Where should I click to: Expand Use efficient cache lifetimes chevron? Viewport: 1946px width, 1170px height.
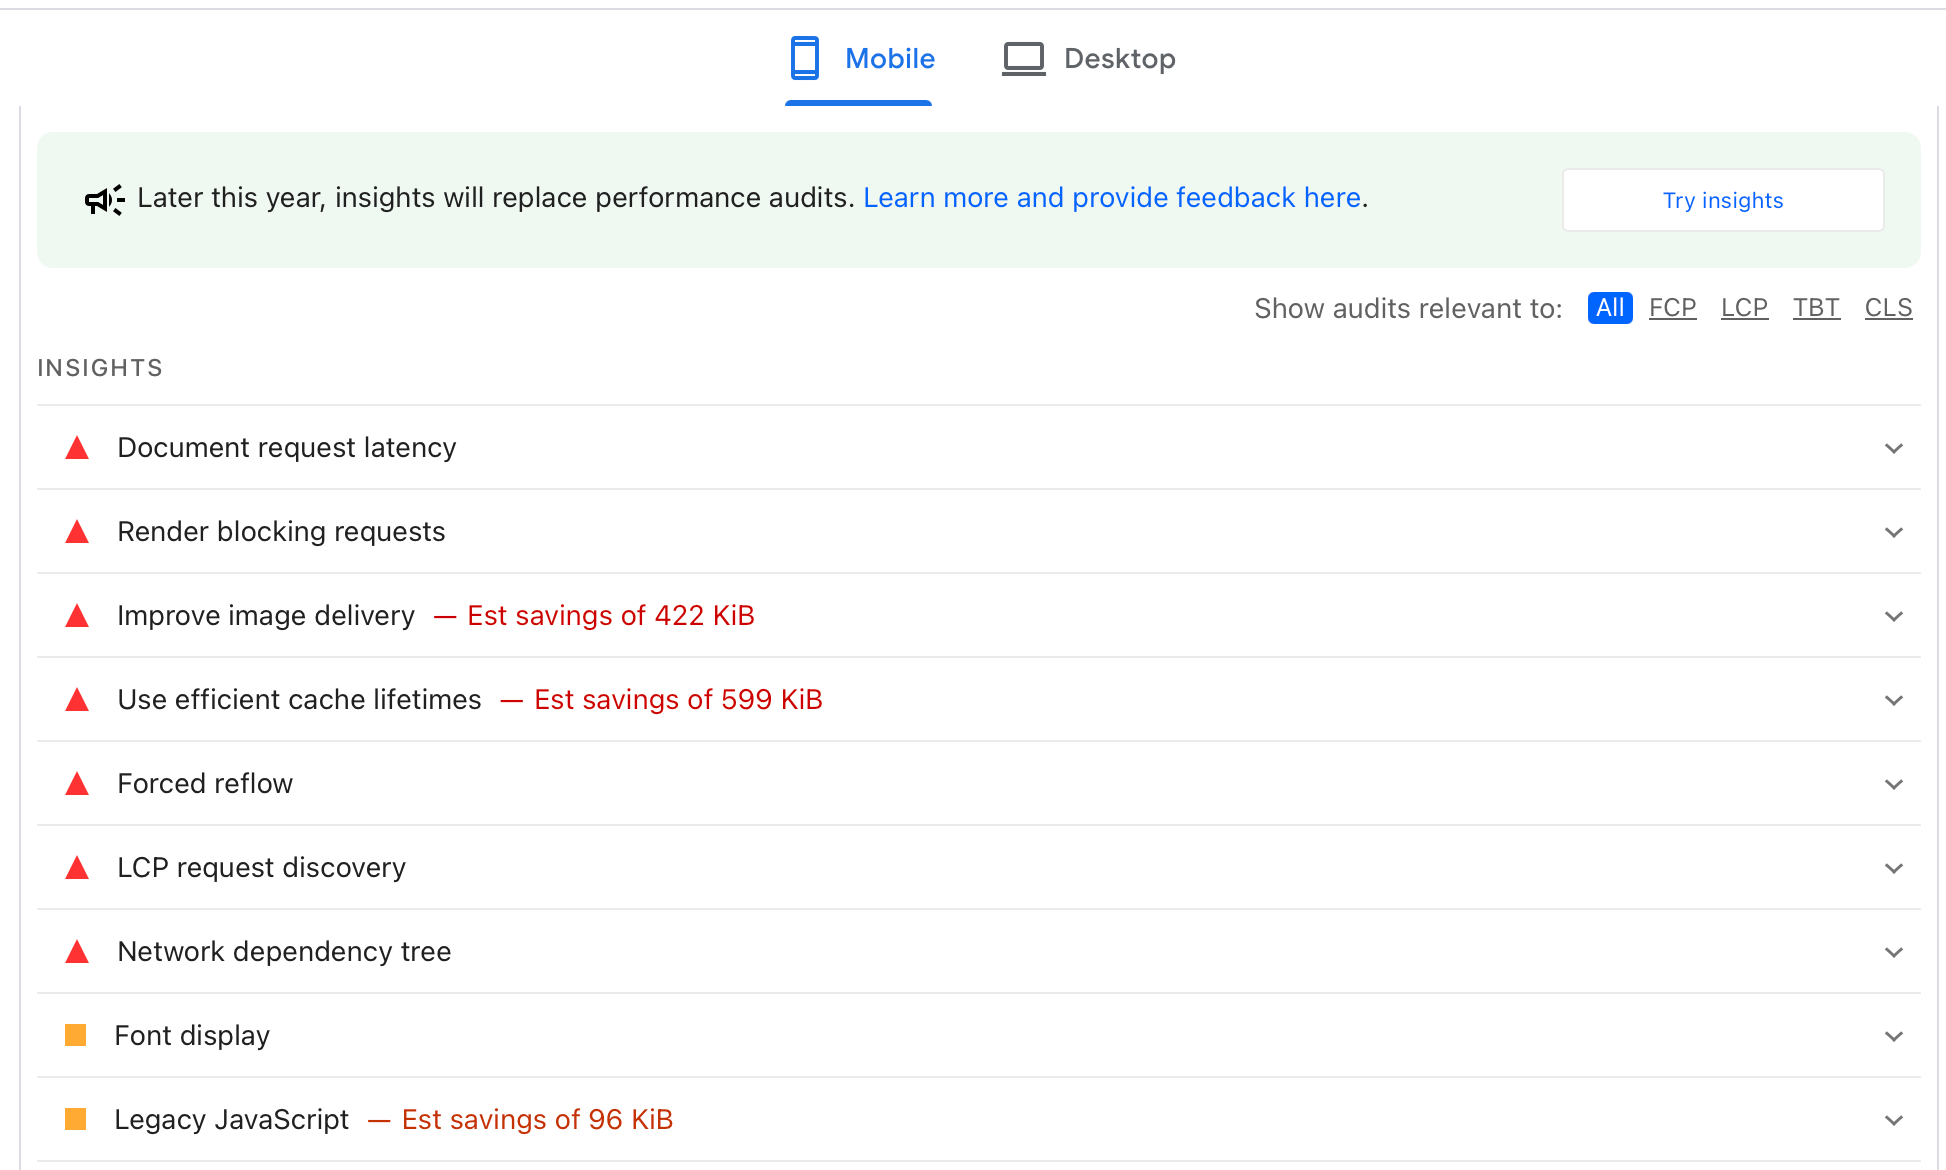click(1894, 700)
